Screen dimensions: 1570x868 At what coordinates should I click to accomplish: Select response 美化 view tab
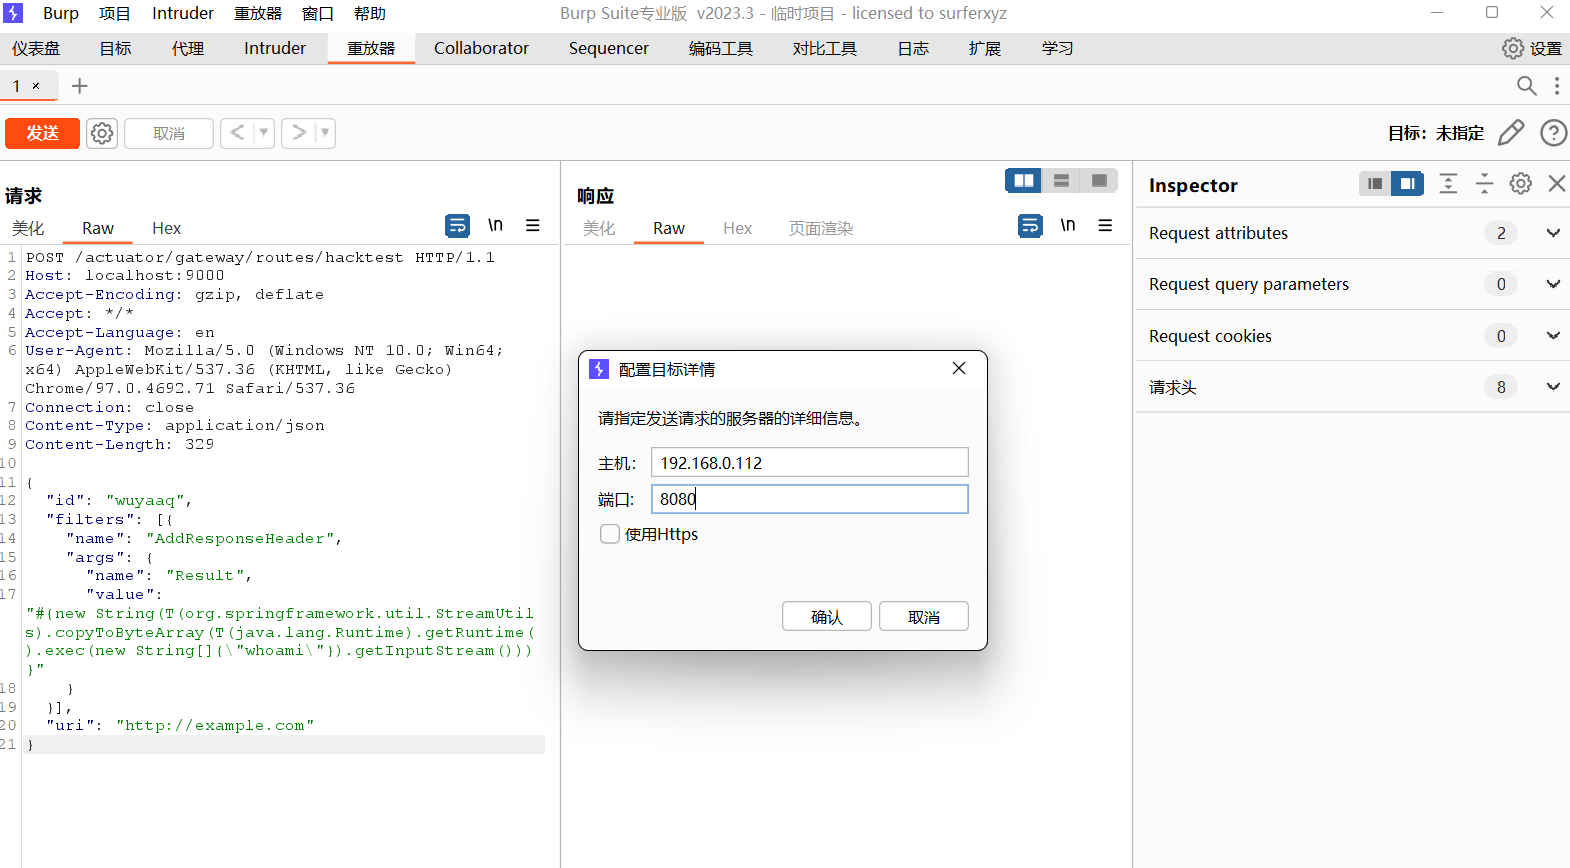[599, 228]
